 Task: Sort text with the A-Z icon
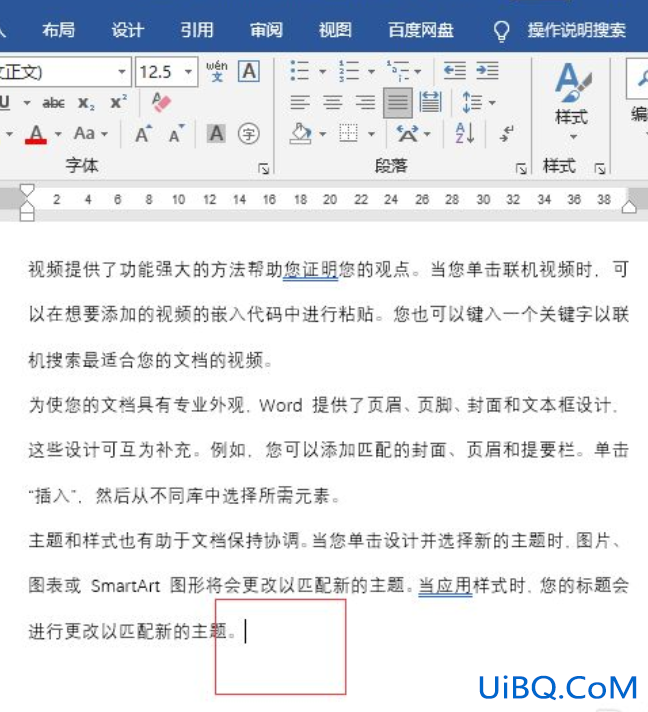(x=465, y=134)
